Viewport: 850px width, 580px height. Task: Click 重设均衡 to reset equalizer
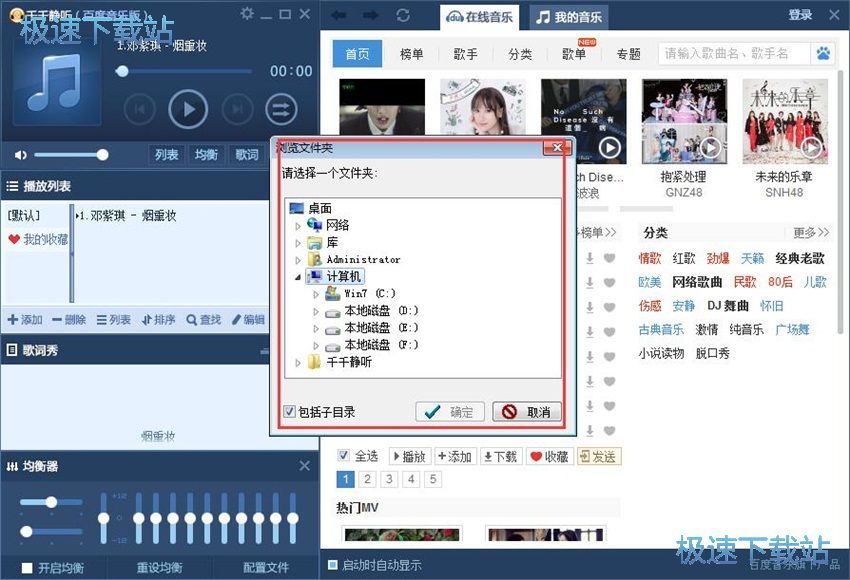click(x=159, y=568)
